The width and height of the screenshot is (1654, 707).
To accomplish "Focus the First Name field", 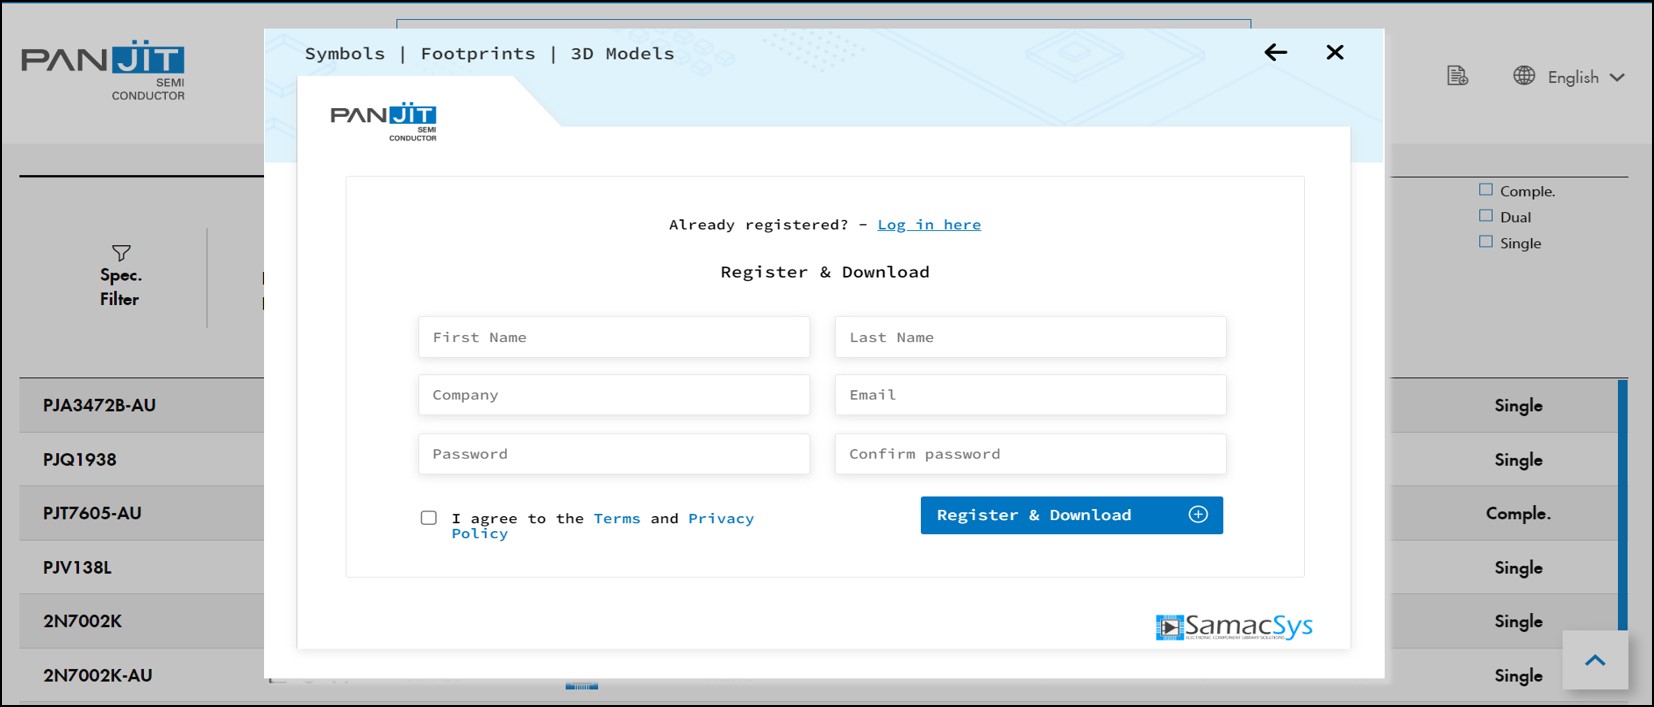I will click(614, 337).
